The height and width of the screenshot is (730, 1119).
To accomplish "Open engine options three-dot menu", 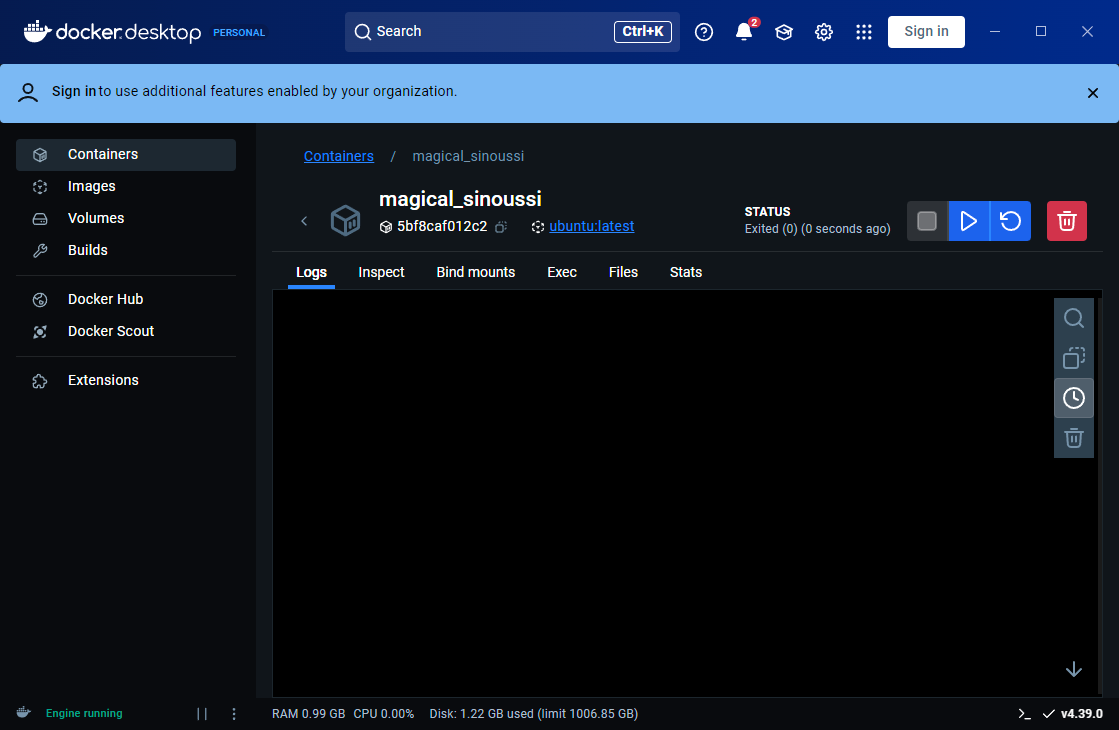I will point(234,714).
